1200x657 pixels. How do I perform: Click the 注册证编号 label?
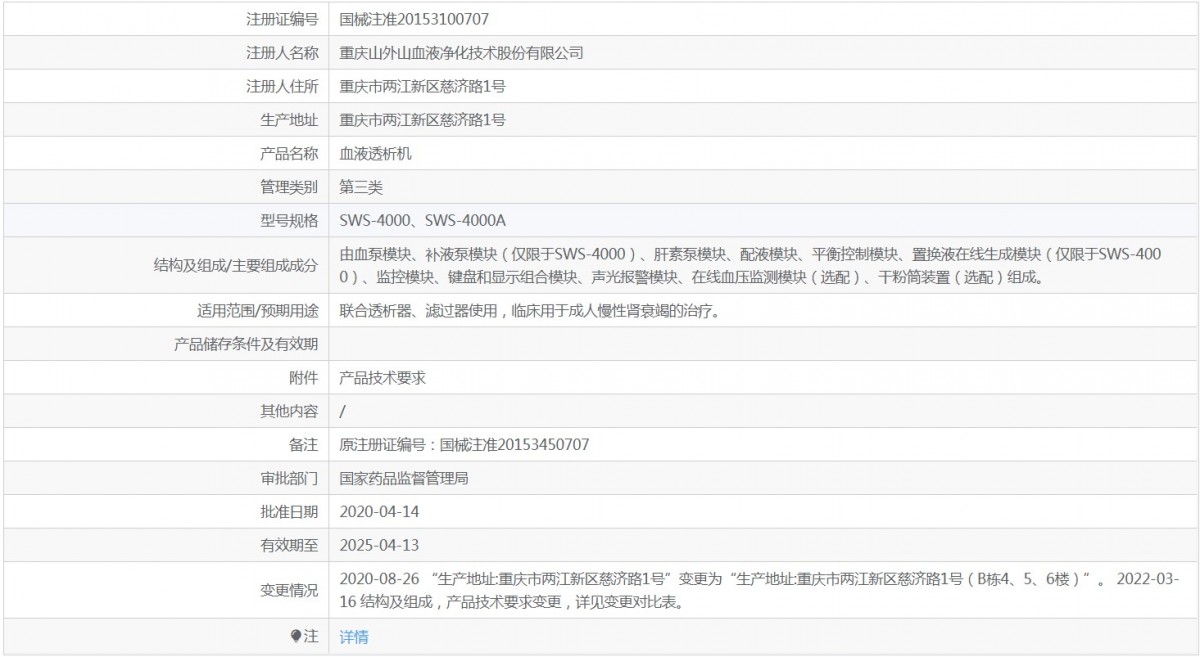click(x=282, y=19)
